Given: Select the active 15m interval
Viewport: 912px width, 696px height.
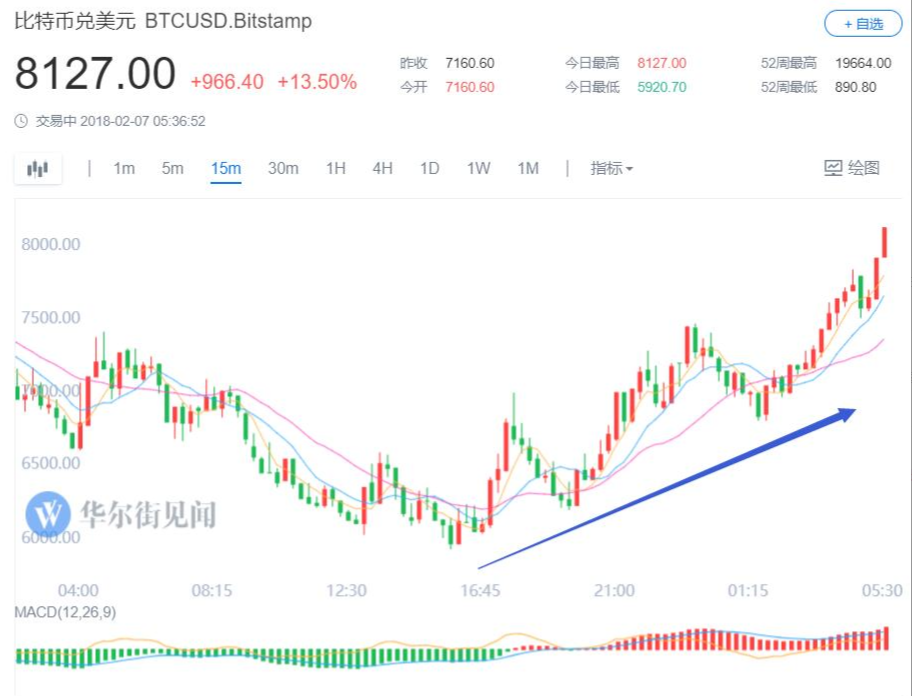Looking at the screenshot, I should tap(226, 168).
